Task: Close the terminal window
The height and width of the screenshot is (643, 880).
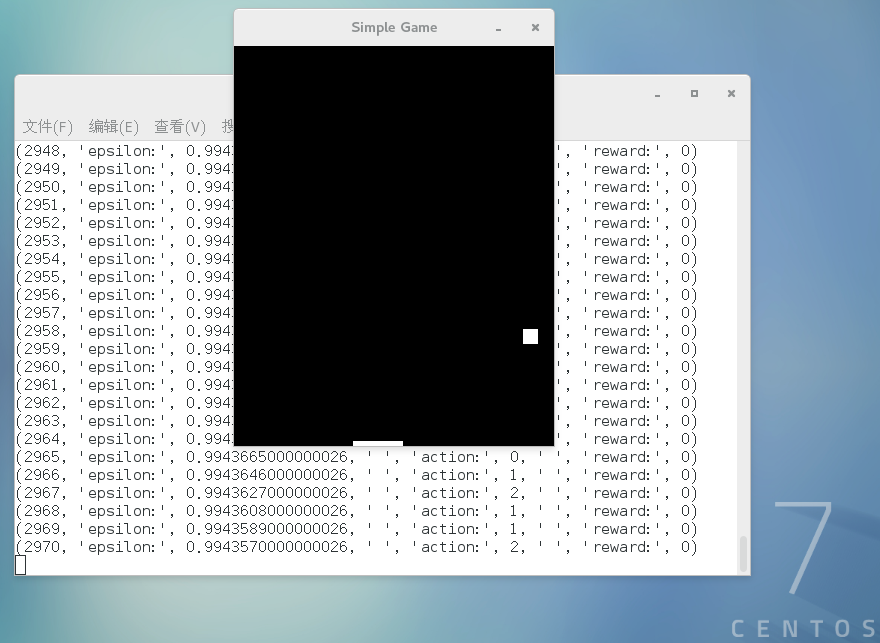Action: coord(731,94)
